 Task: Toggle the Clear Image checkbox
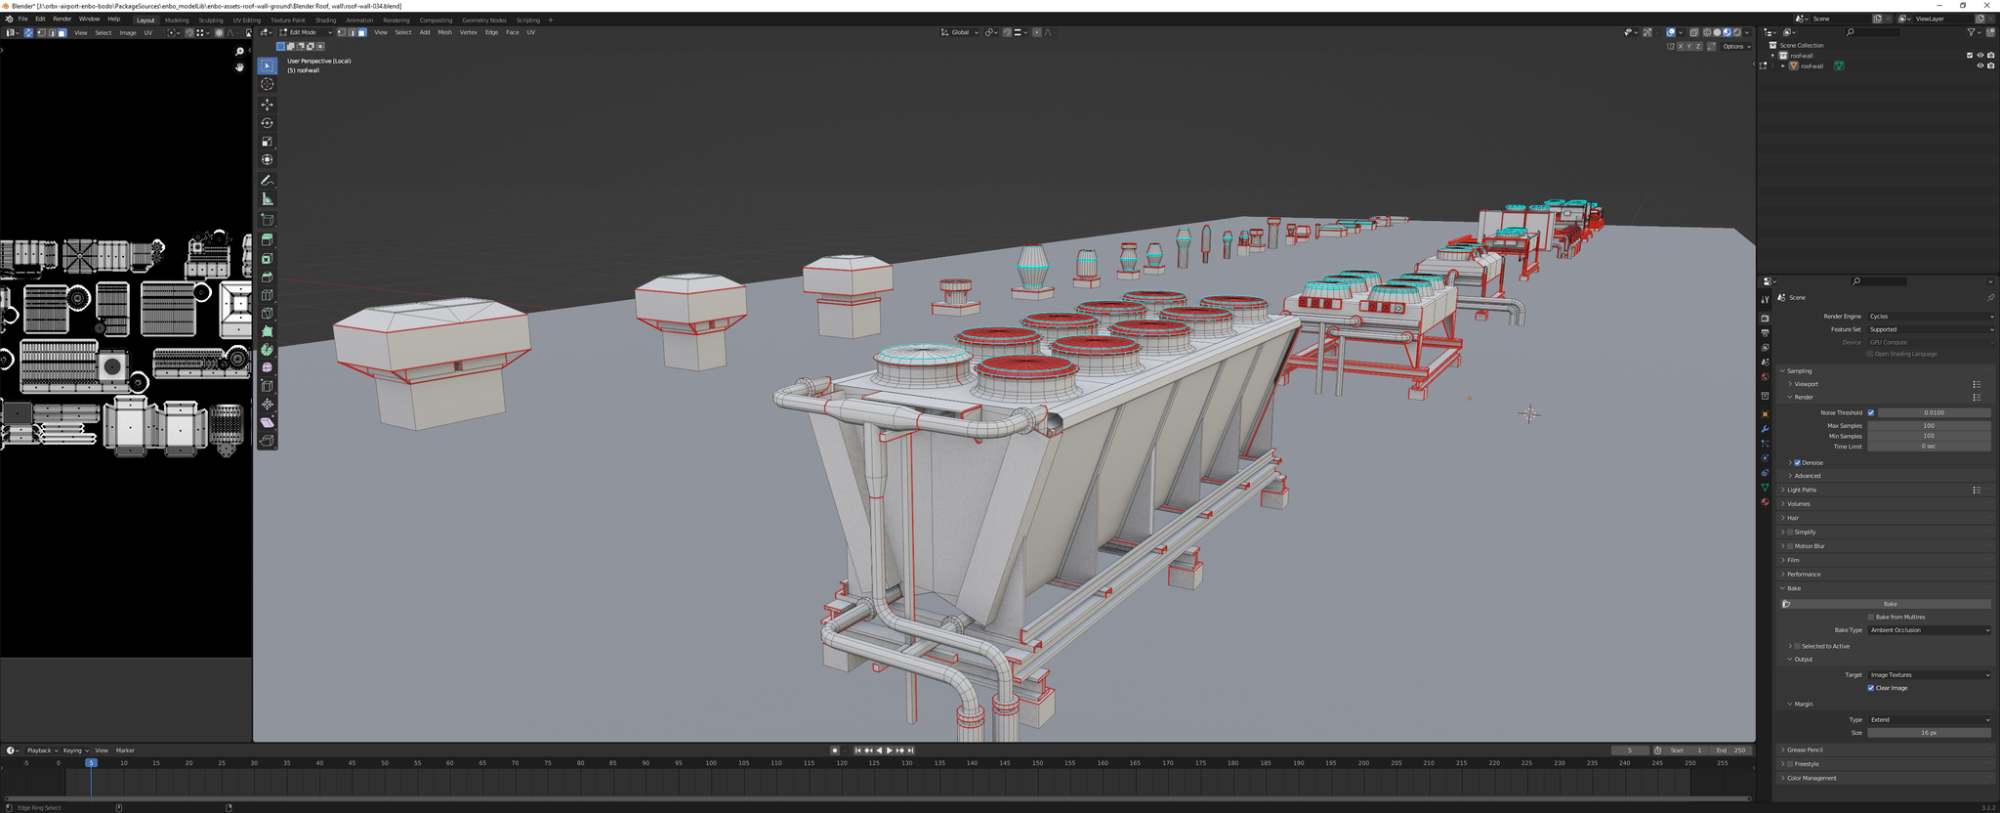[1871, 688]
